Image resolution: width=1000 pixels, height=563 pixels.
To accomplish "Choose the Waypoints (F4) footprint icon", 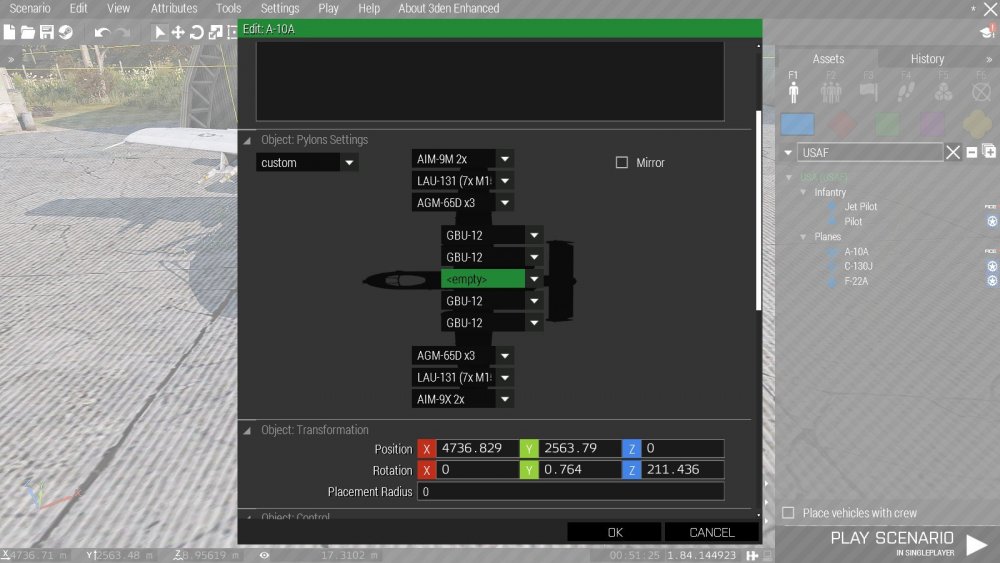I will [906, 91].
